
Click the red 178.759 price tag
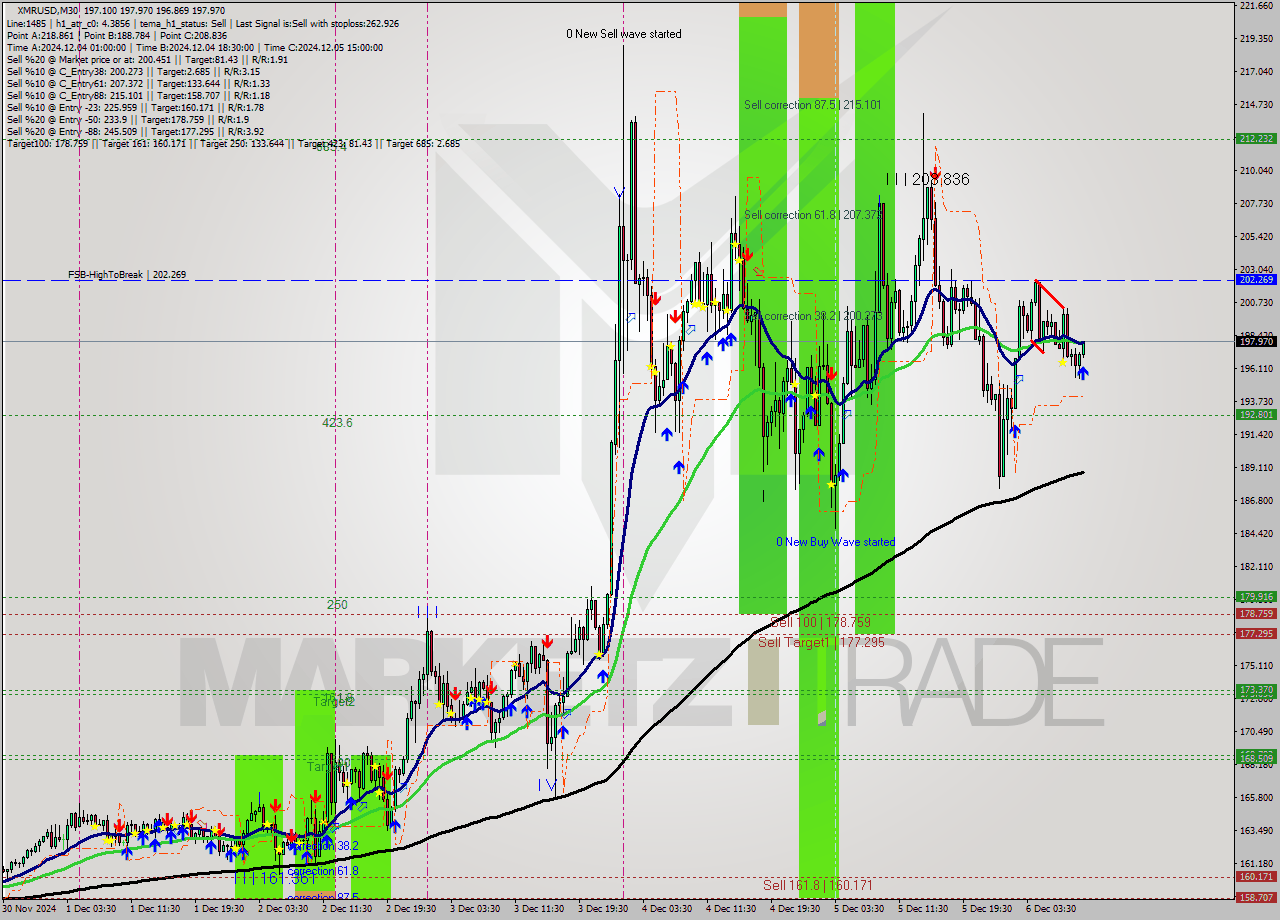click(x=1256, y=614)
